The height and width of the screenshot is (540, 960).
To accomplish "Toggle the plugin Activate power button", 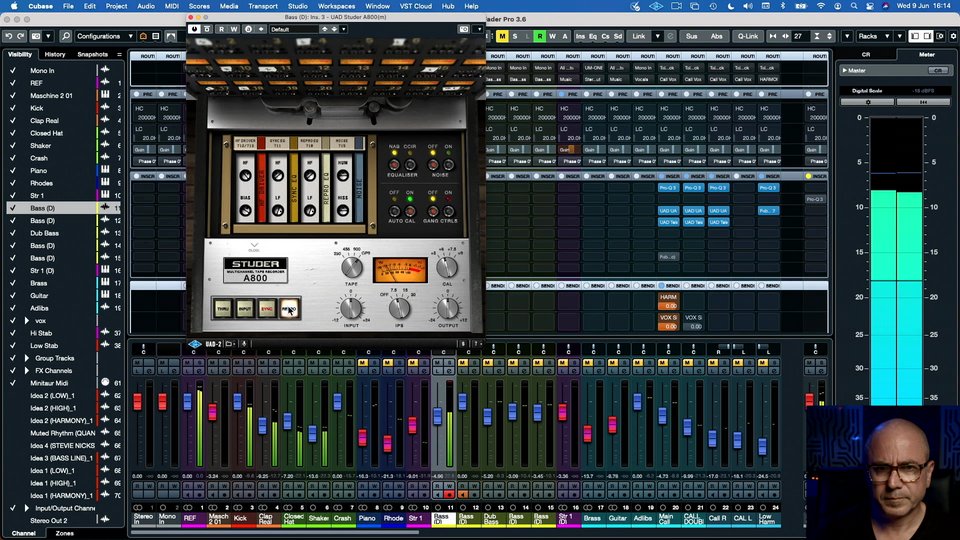I will 195,29.
